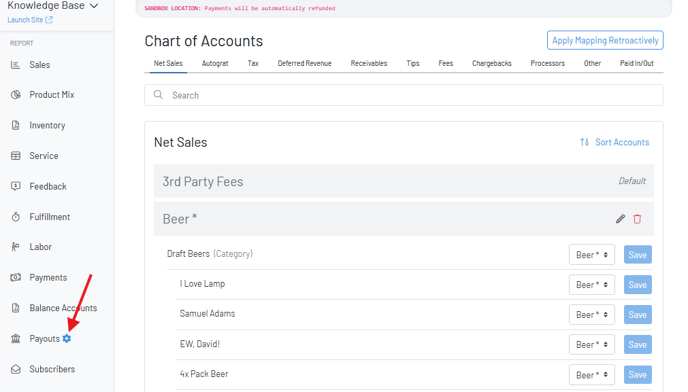Open the Payouts settings gear icon

[x=66, y=338]
